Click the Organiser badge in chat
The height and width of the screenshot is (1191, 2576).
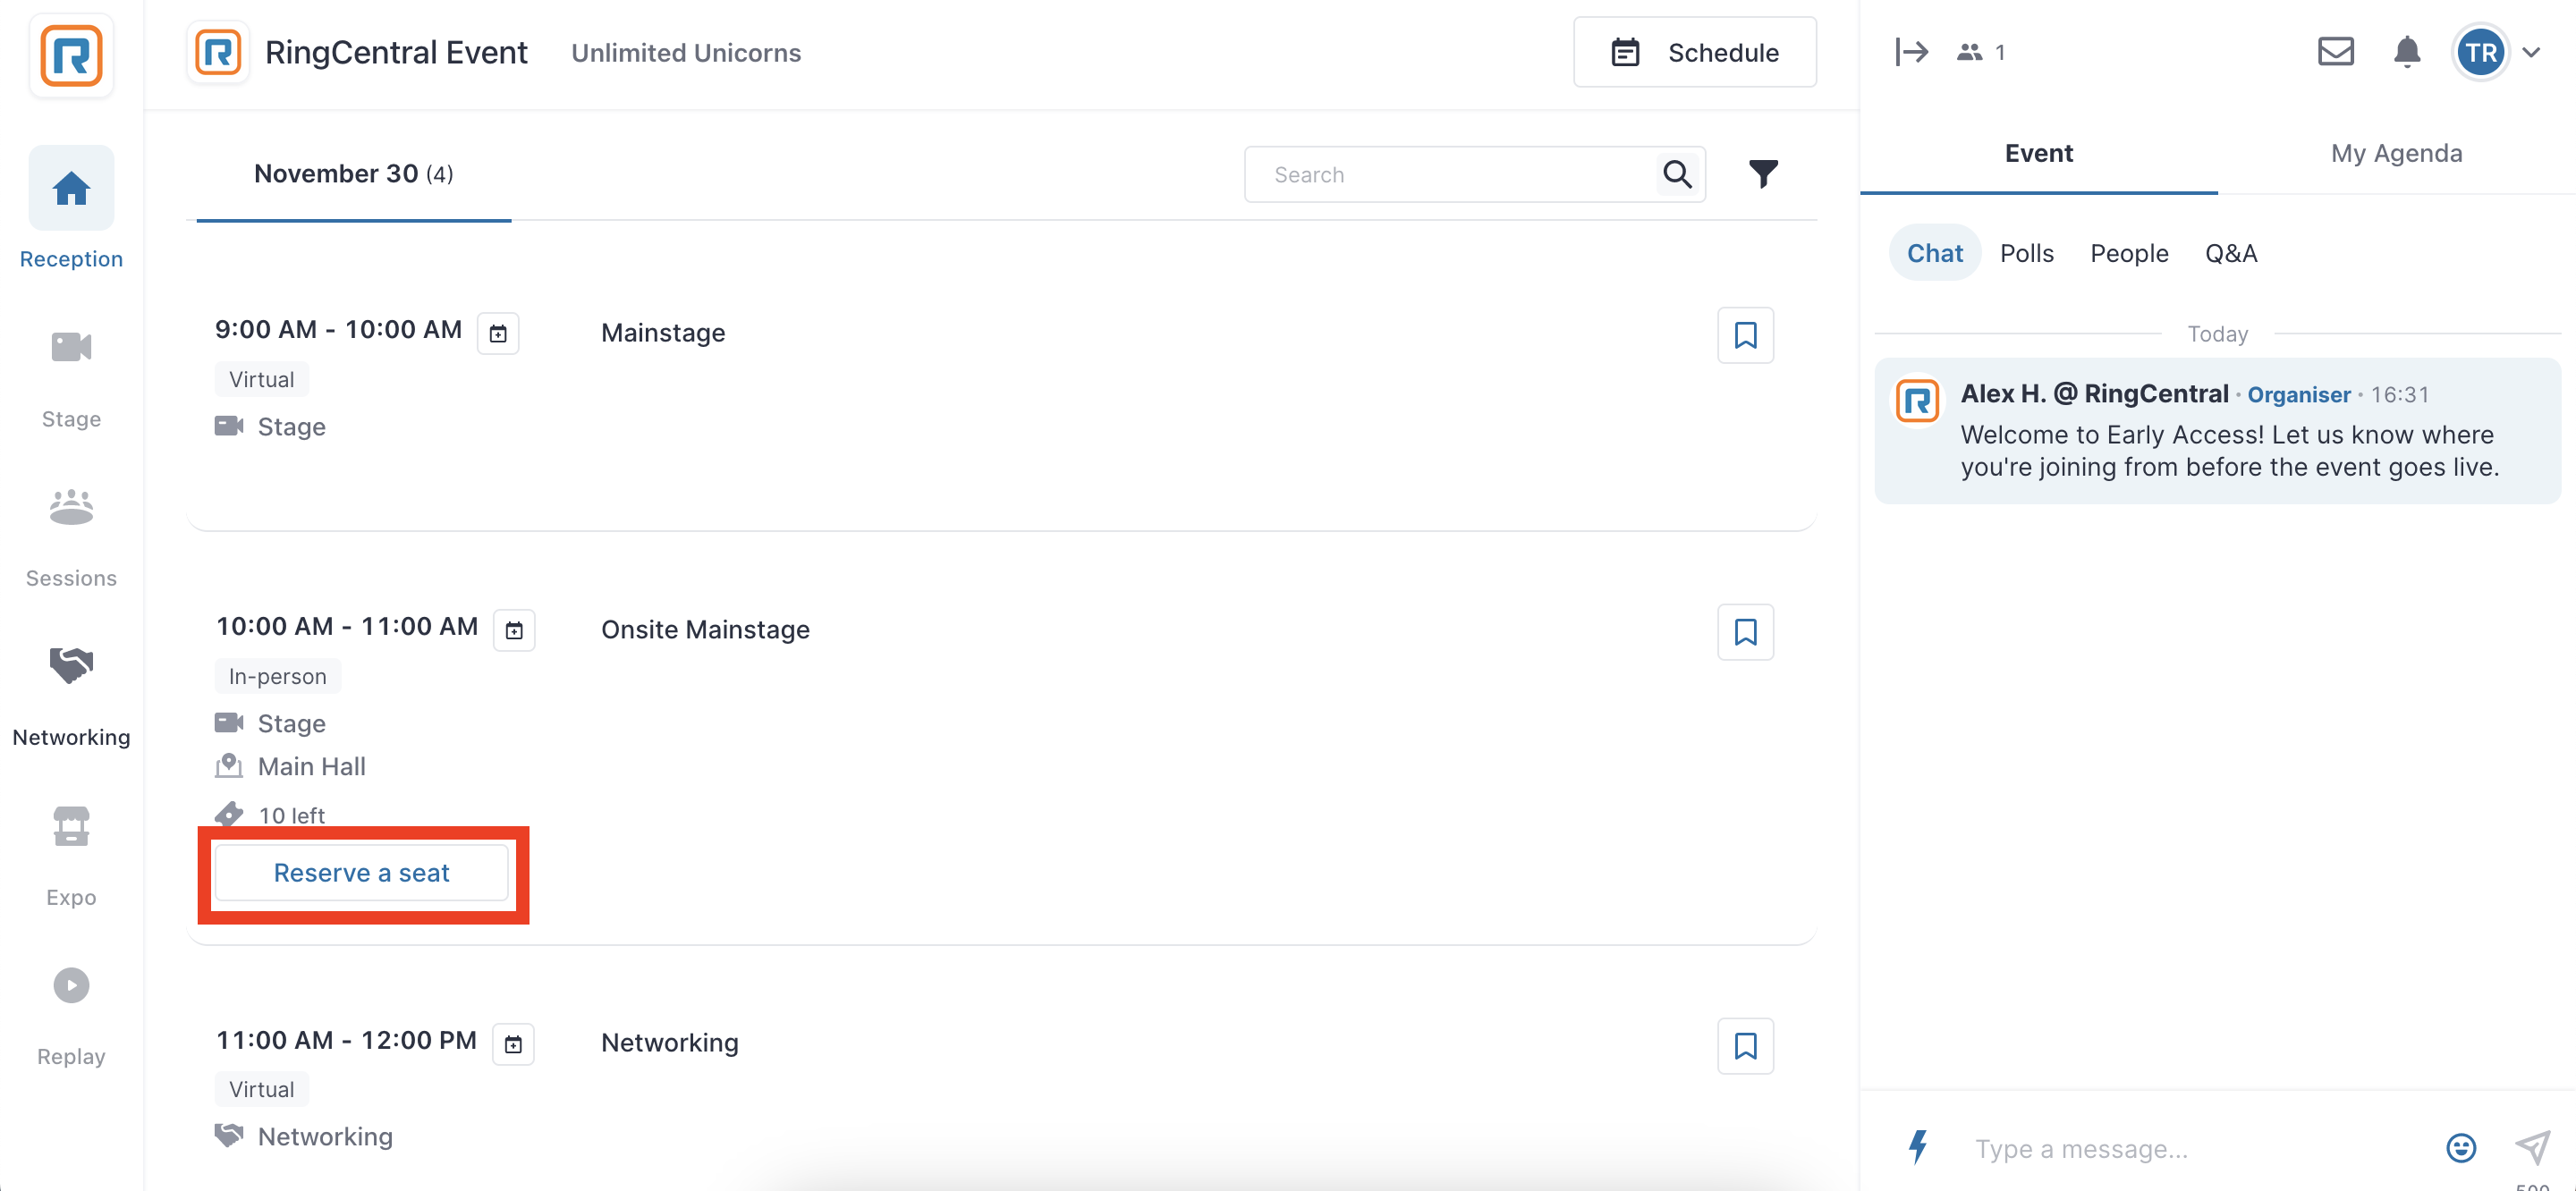click(2298, 395)
